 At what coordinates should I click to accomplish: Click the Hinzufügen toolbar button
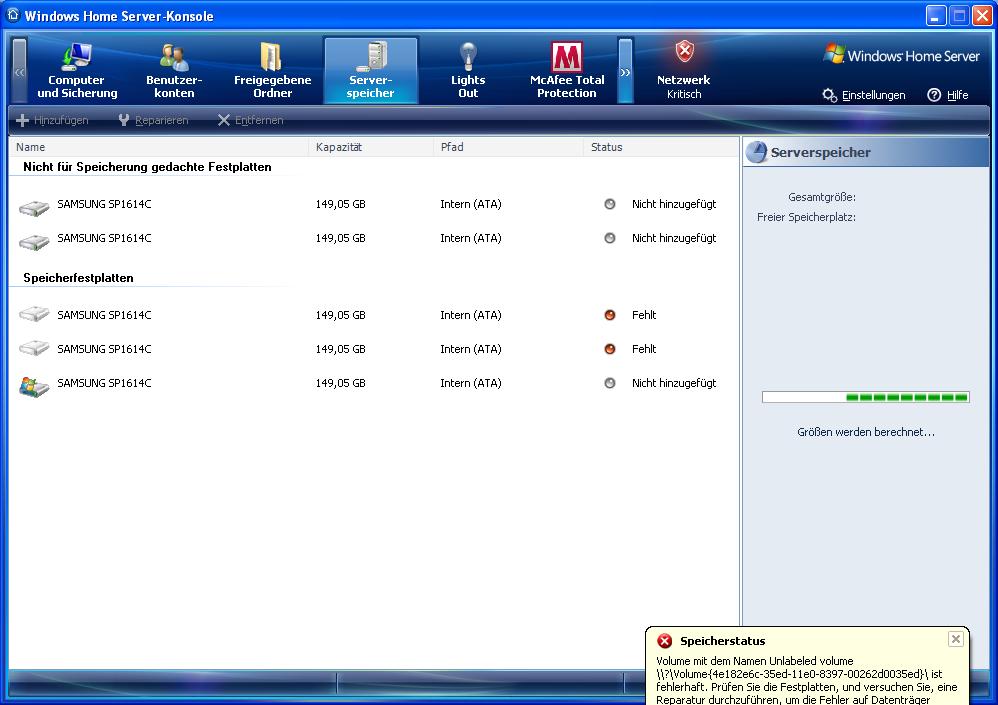52,120
